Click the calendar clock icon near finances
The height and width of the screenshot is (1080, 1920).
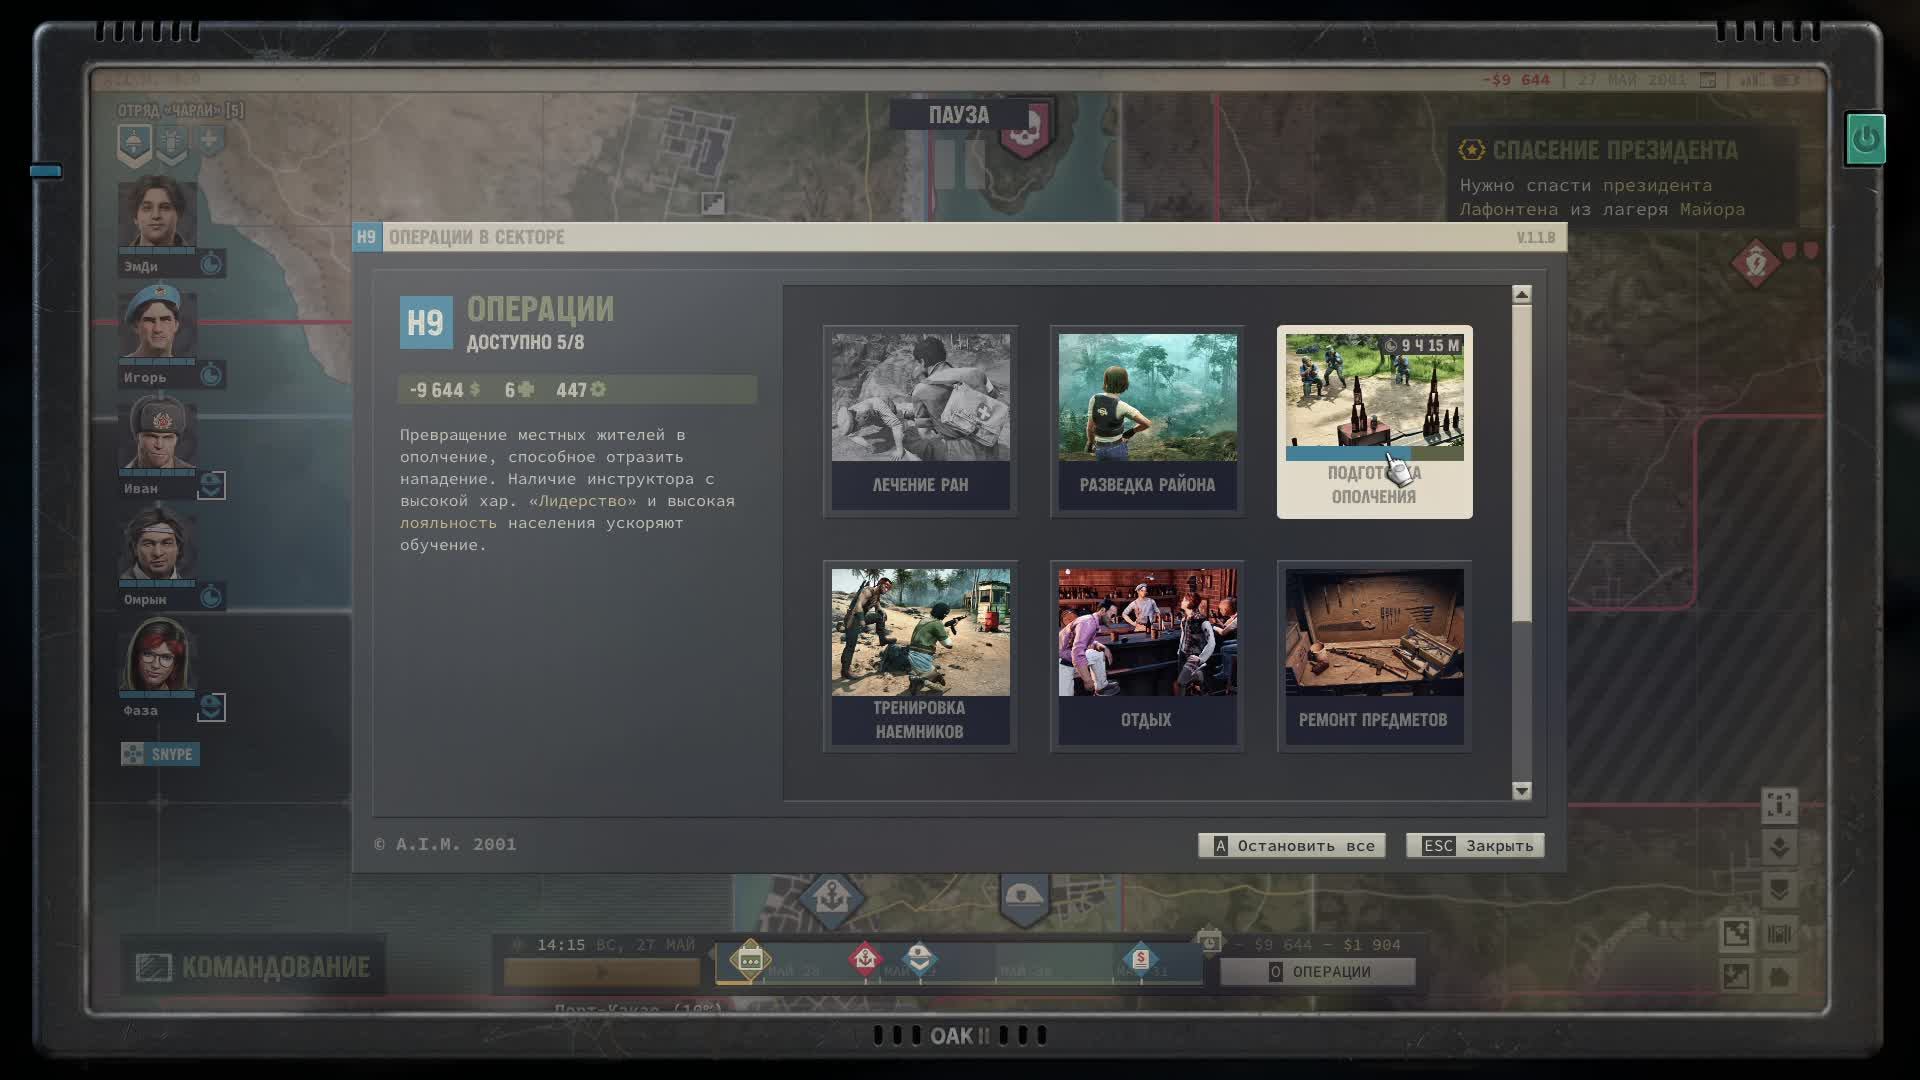[1209, 941]
